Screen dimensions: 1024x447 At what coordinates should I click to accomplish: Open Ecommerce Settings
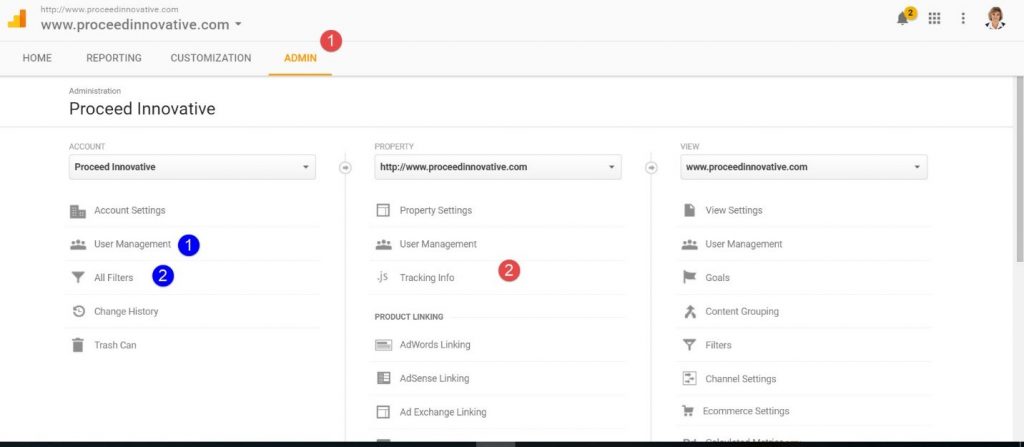coord(746,411)
